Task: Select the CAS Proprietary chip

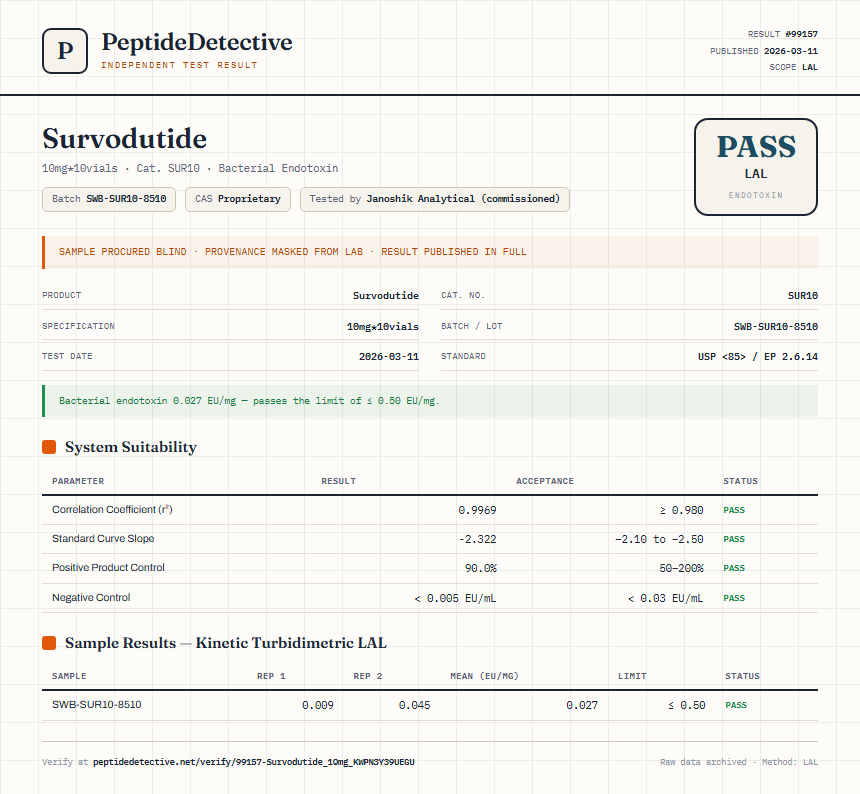Action: pyautogui.click(x=237, y=199)
